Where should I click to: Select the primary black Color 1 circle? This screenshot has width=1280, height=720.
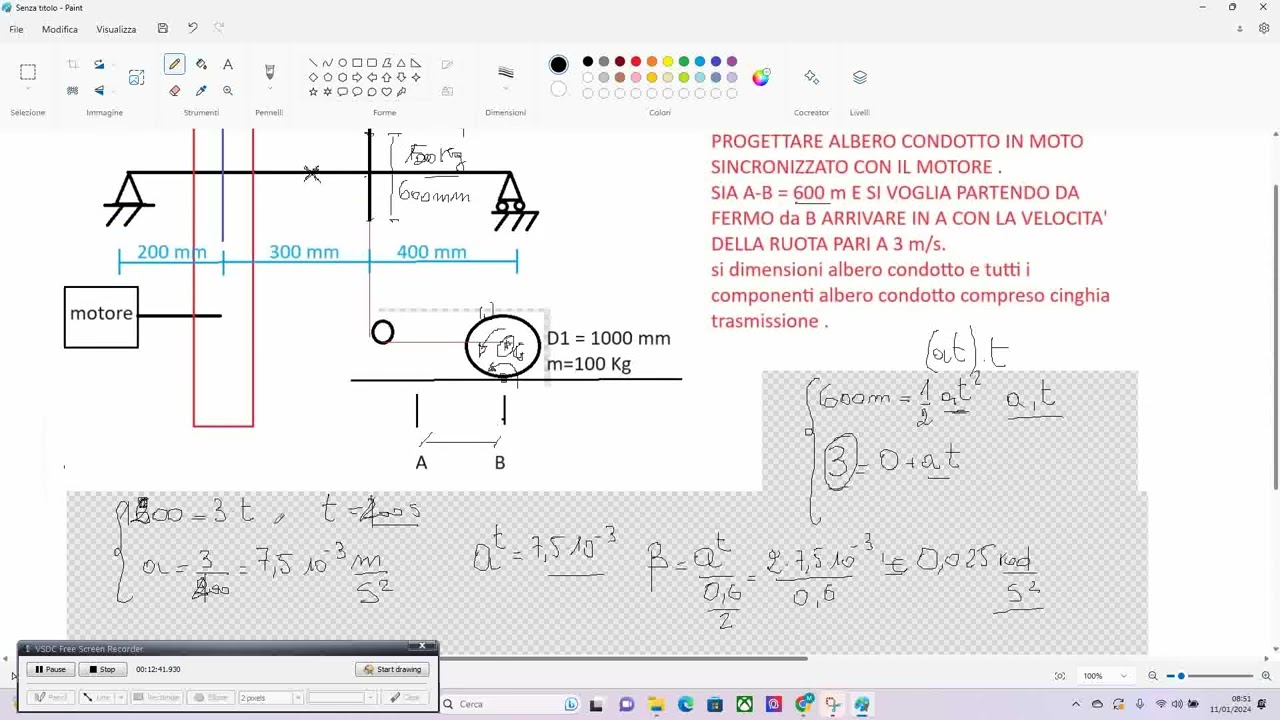(558, 65)
